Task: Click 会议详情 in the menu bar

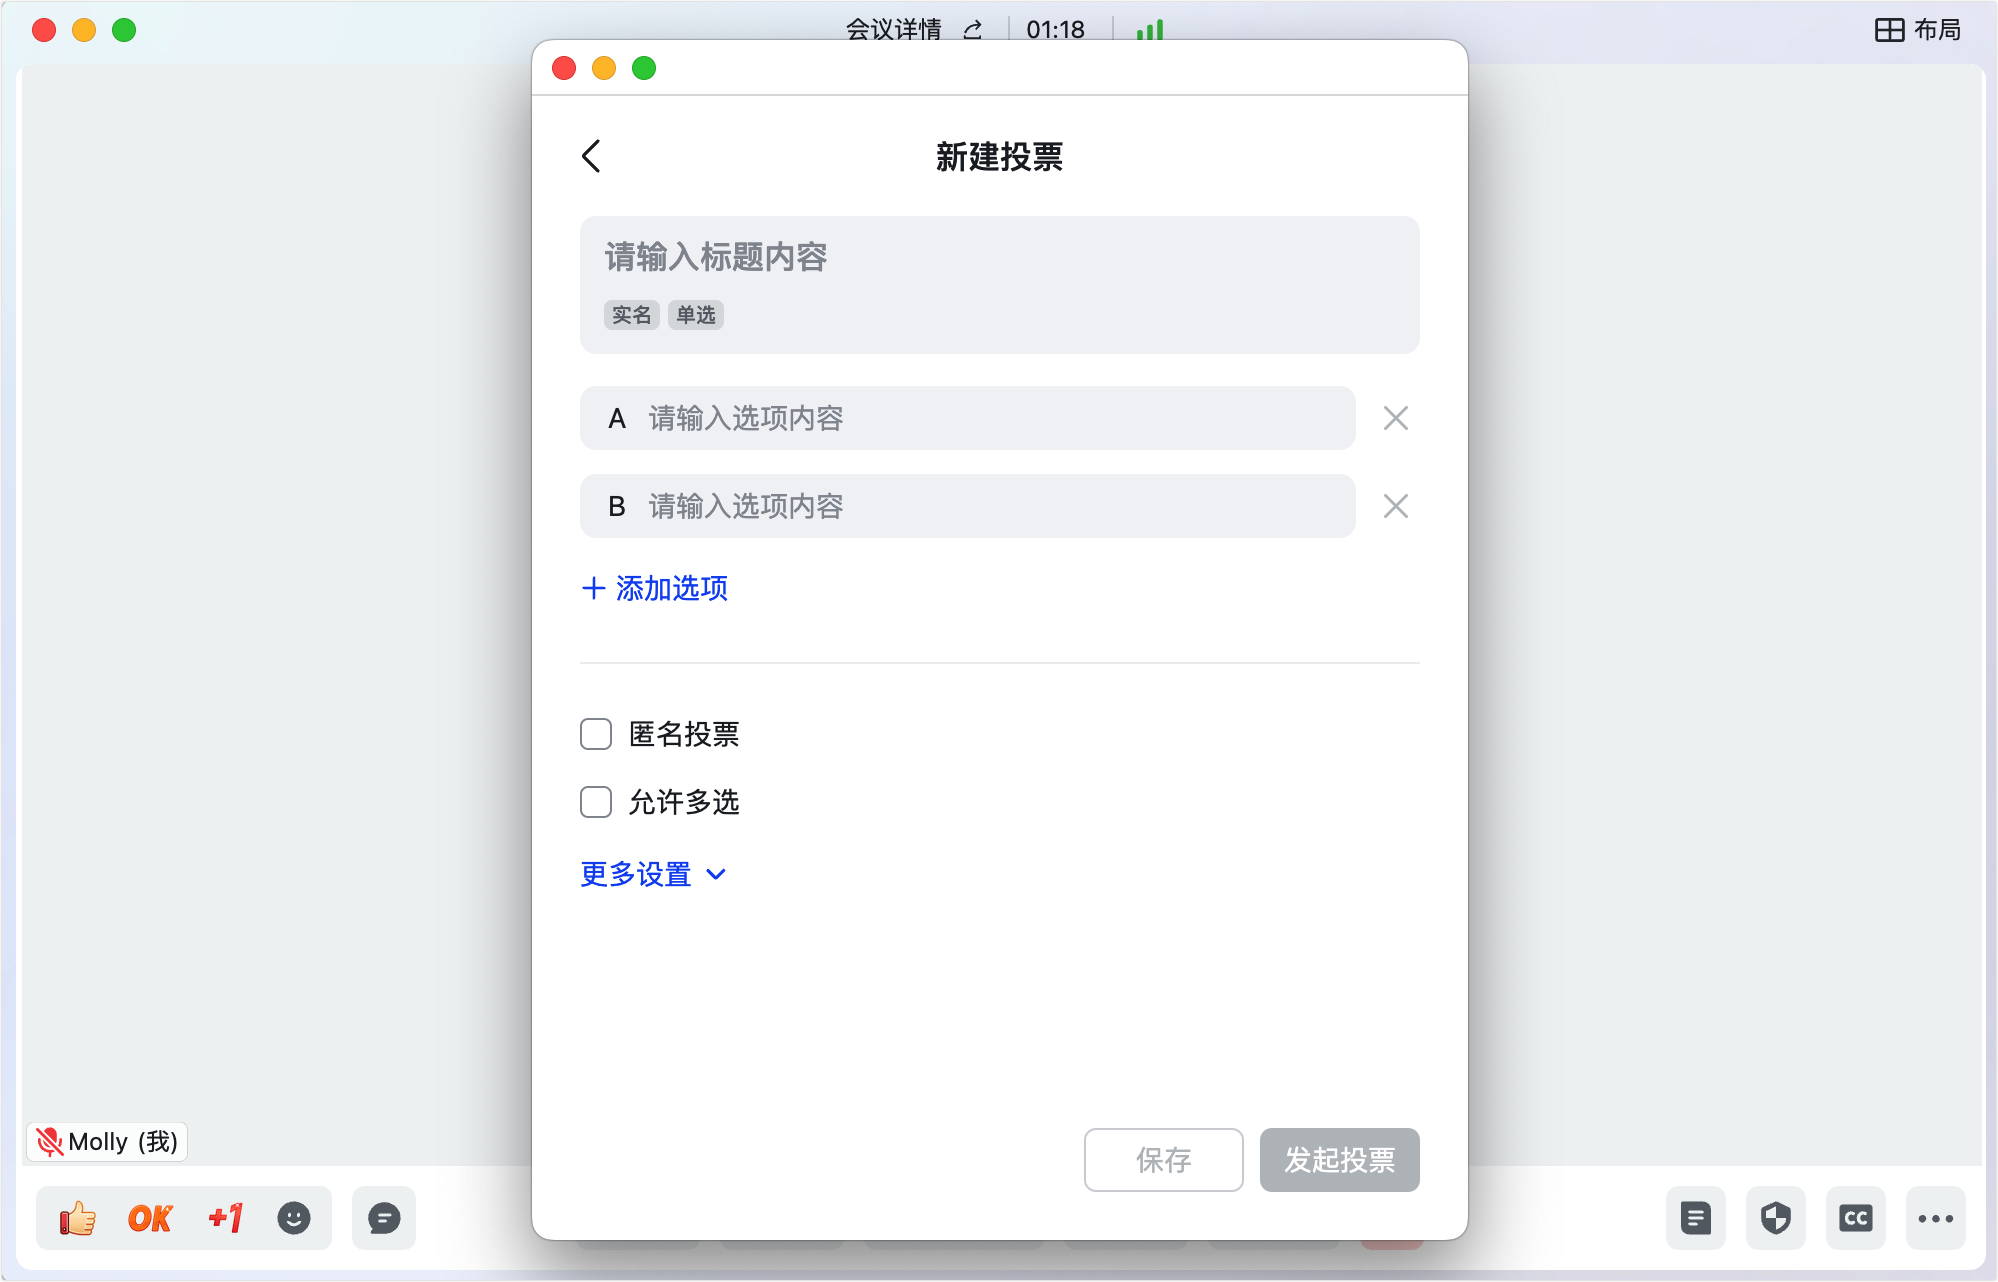Action: click(893, 29)
